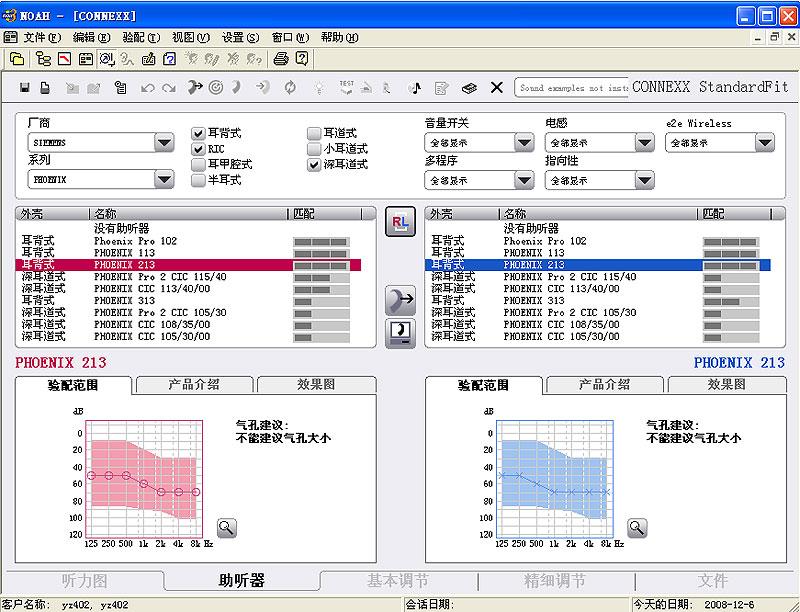Click the notes with pencil icon in top toolbar
This screenshot has width=800, height=612.
click(148, 59)
